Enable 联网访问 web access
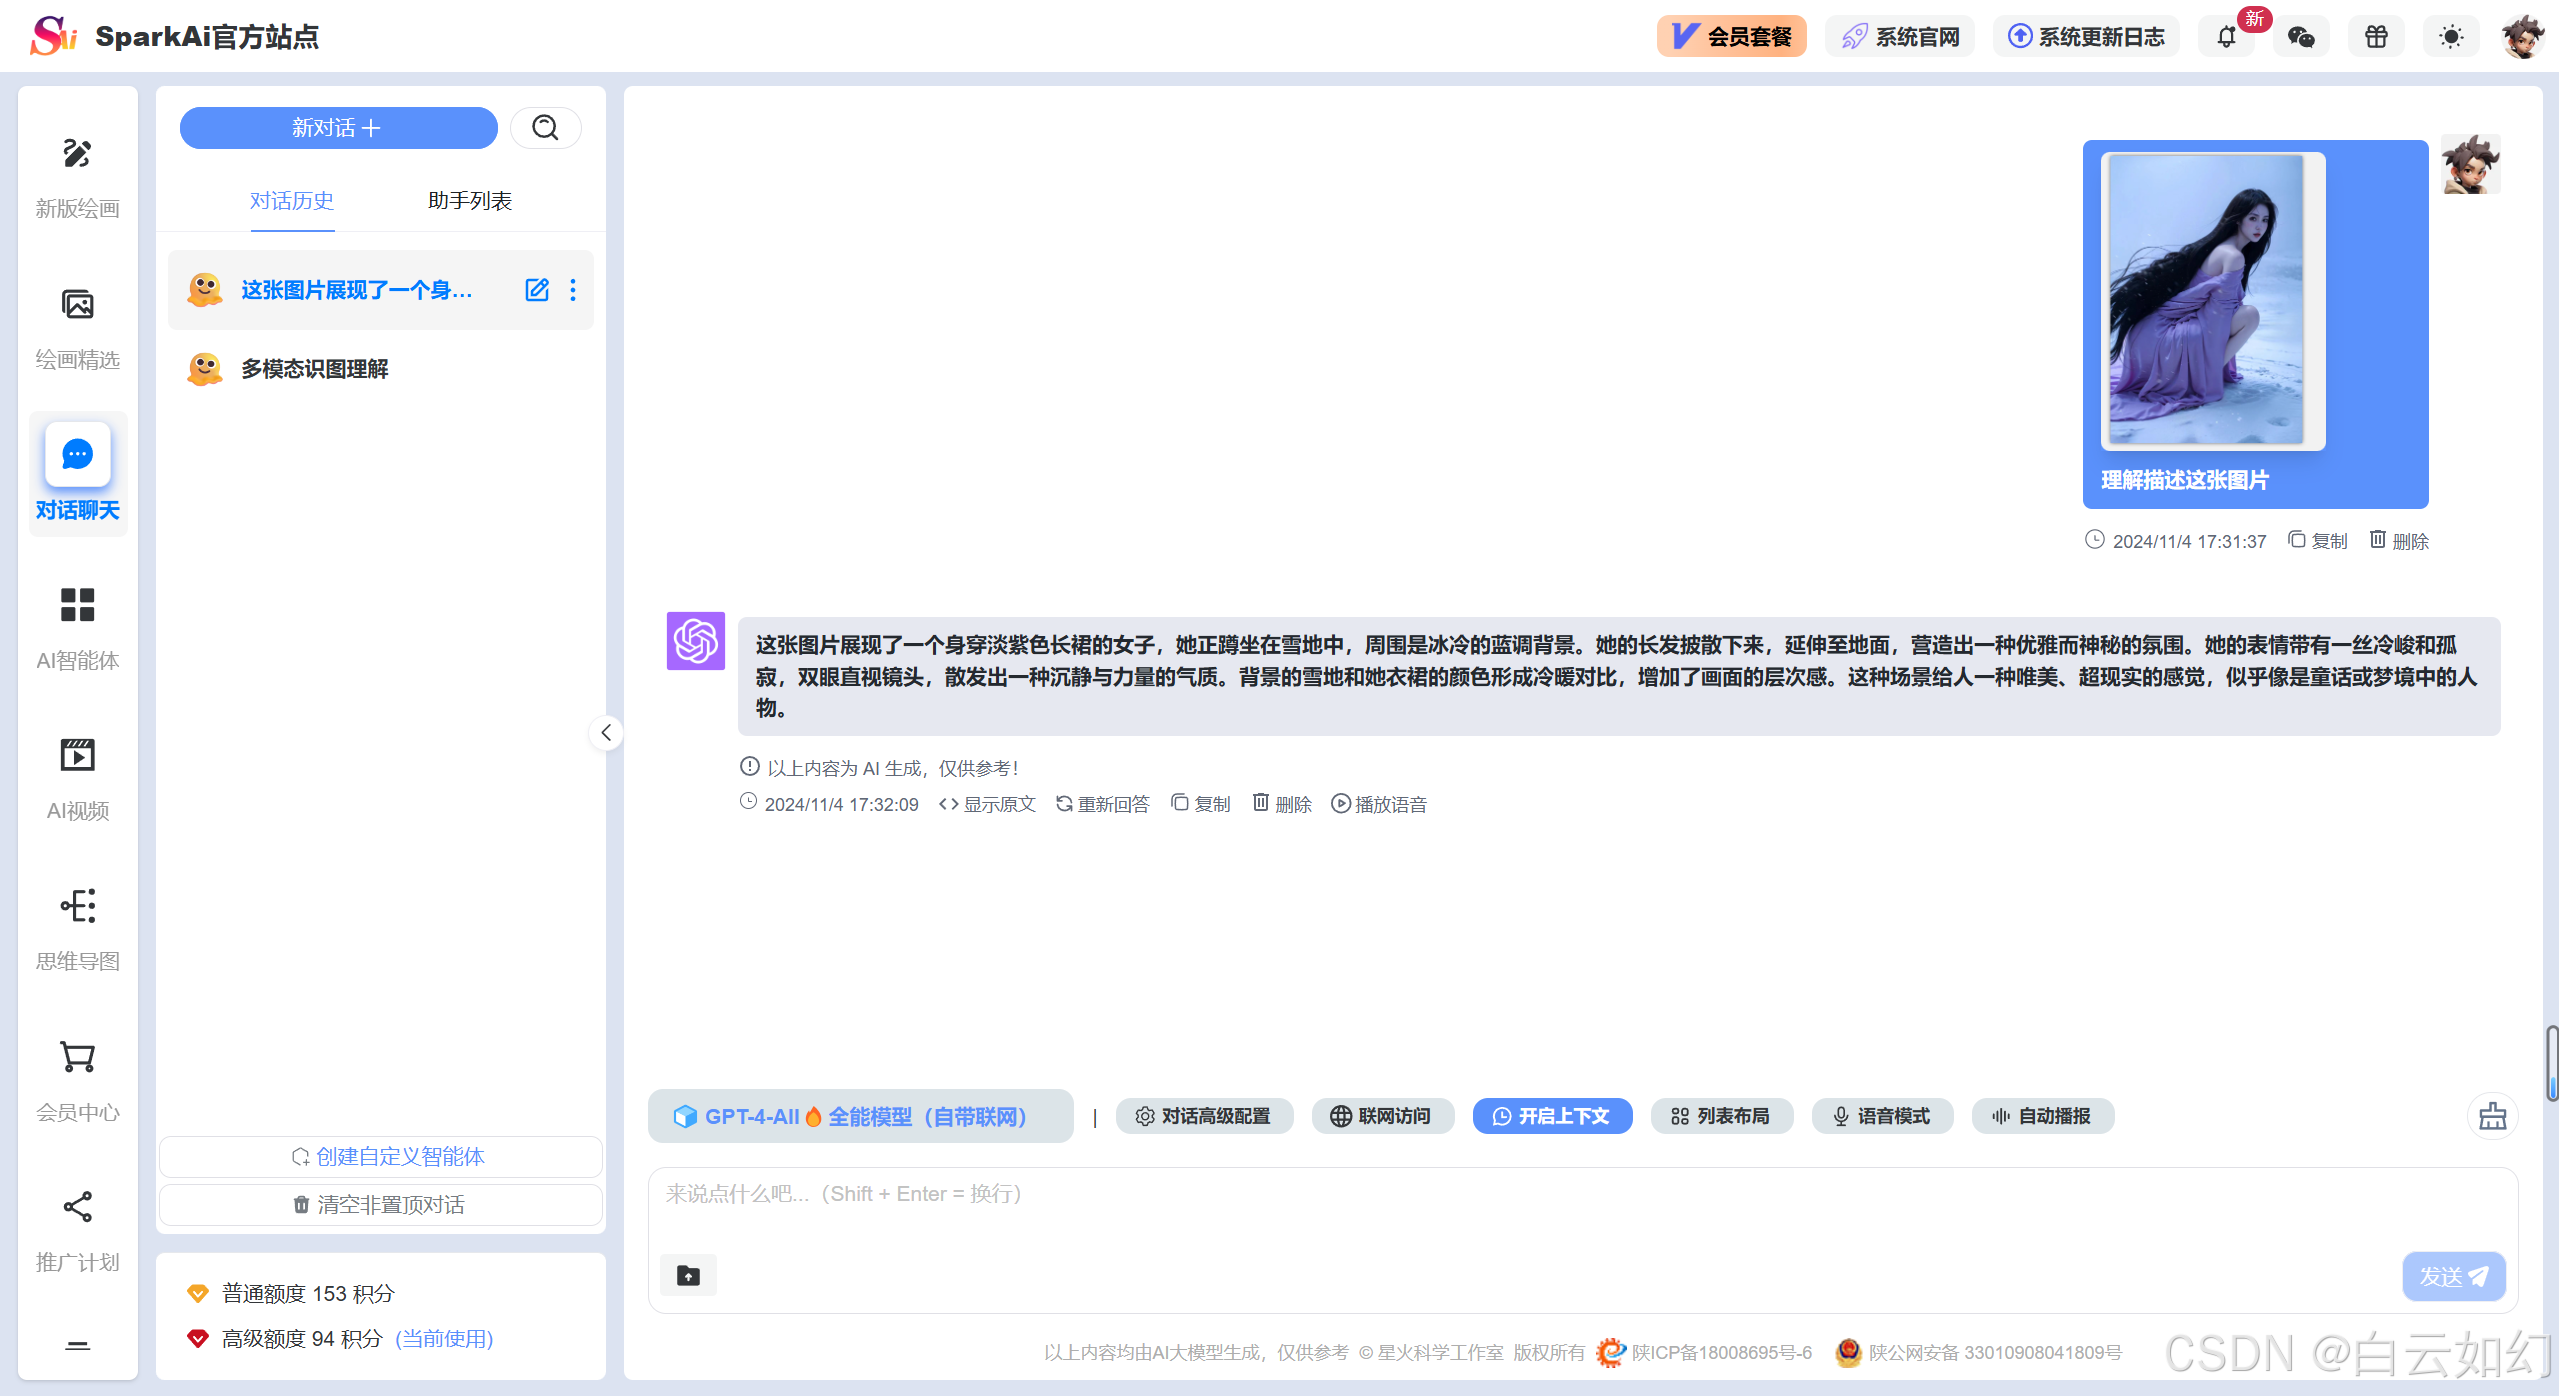This screenshot has height=1396, width=2559. [x=1382, y=1116]
